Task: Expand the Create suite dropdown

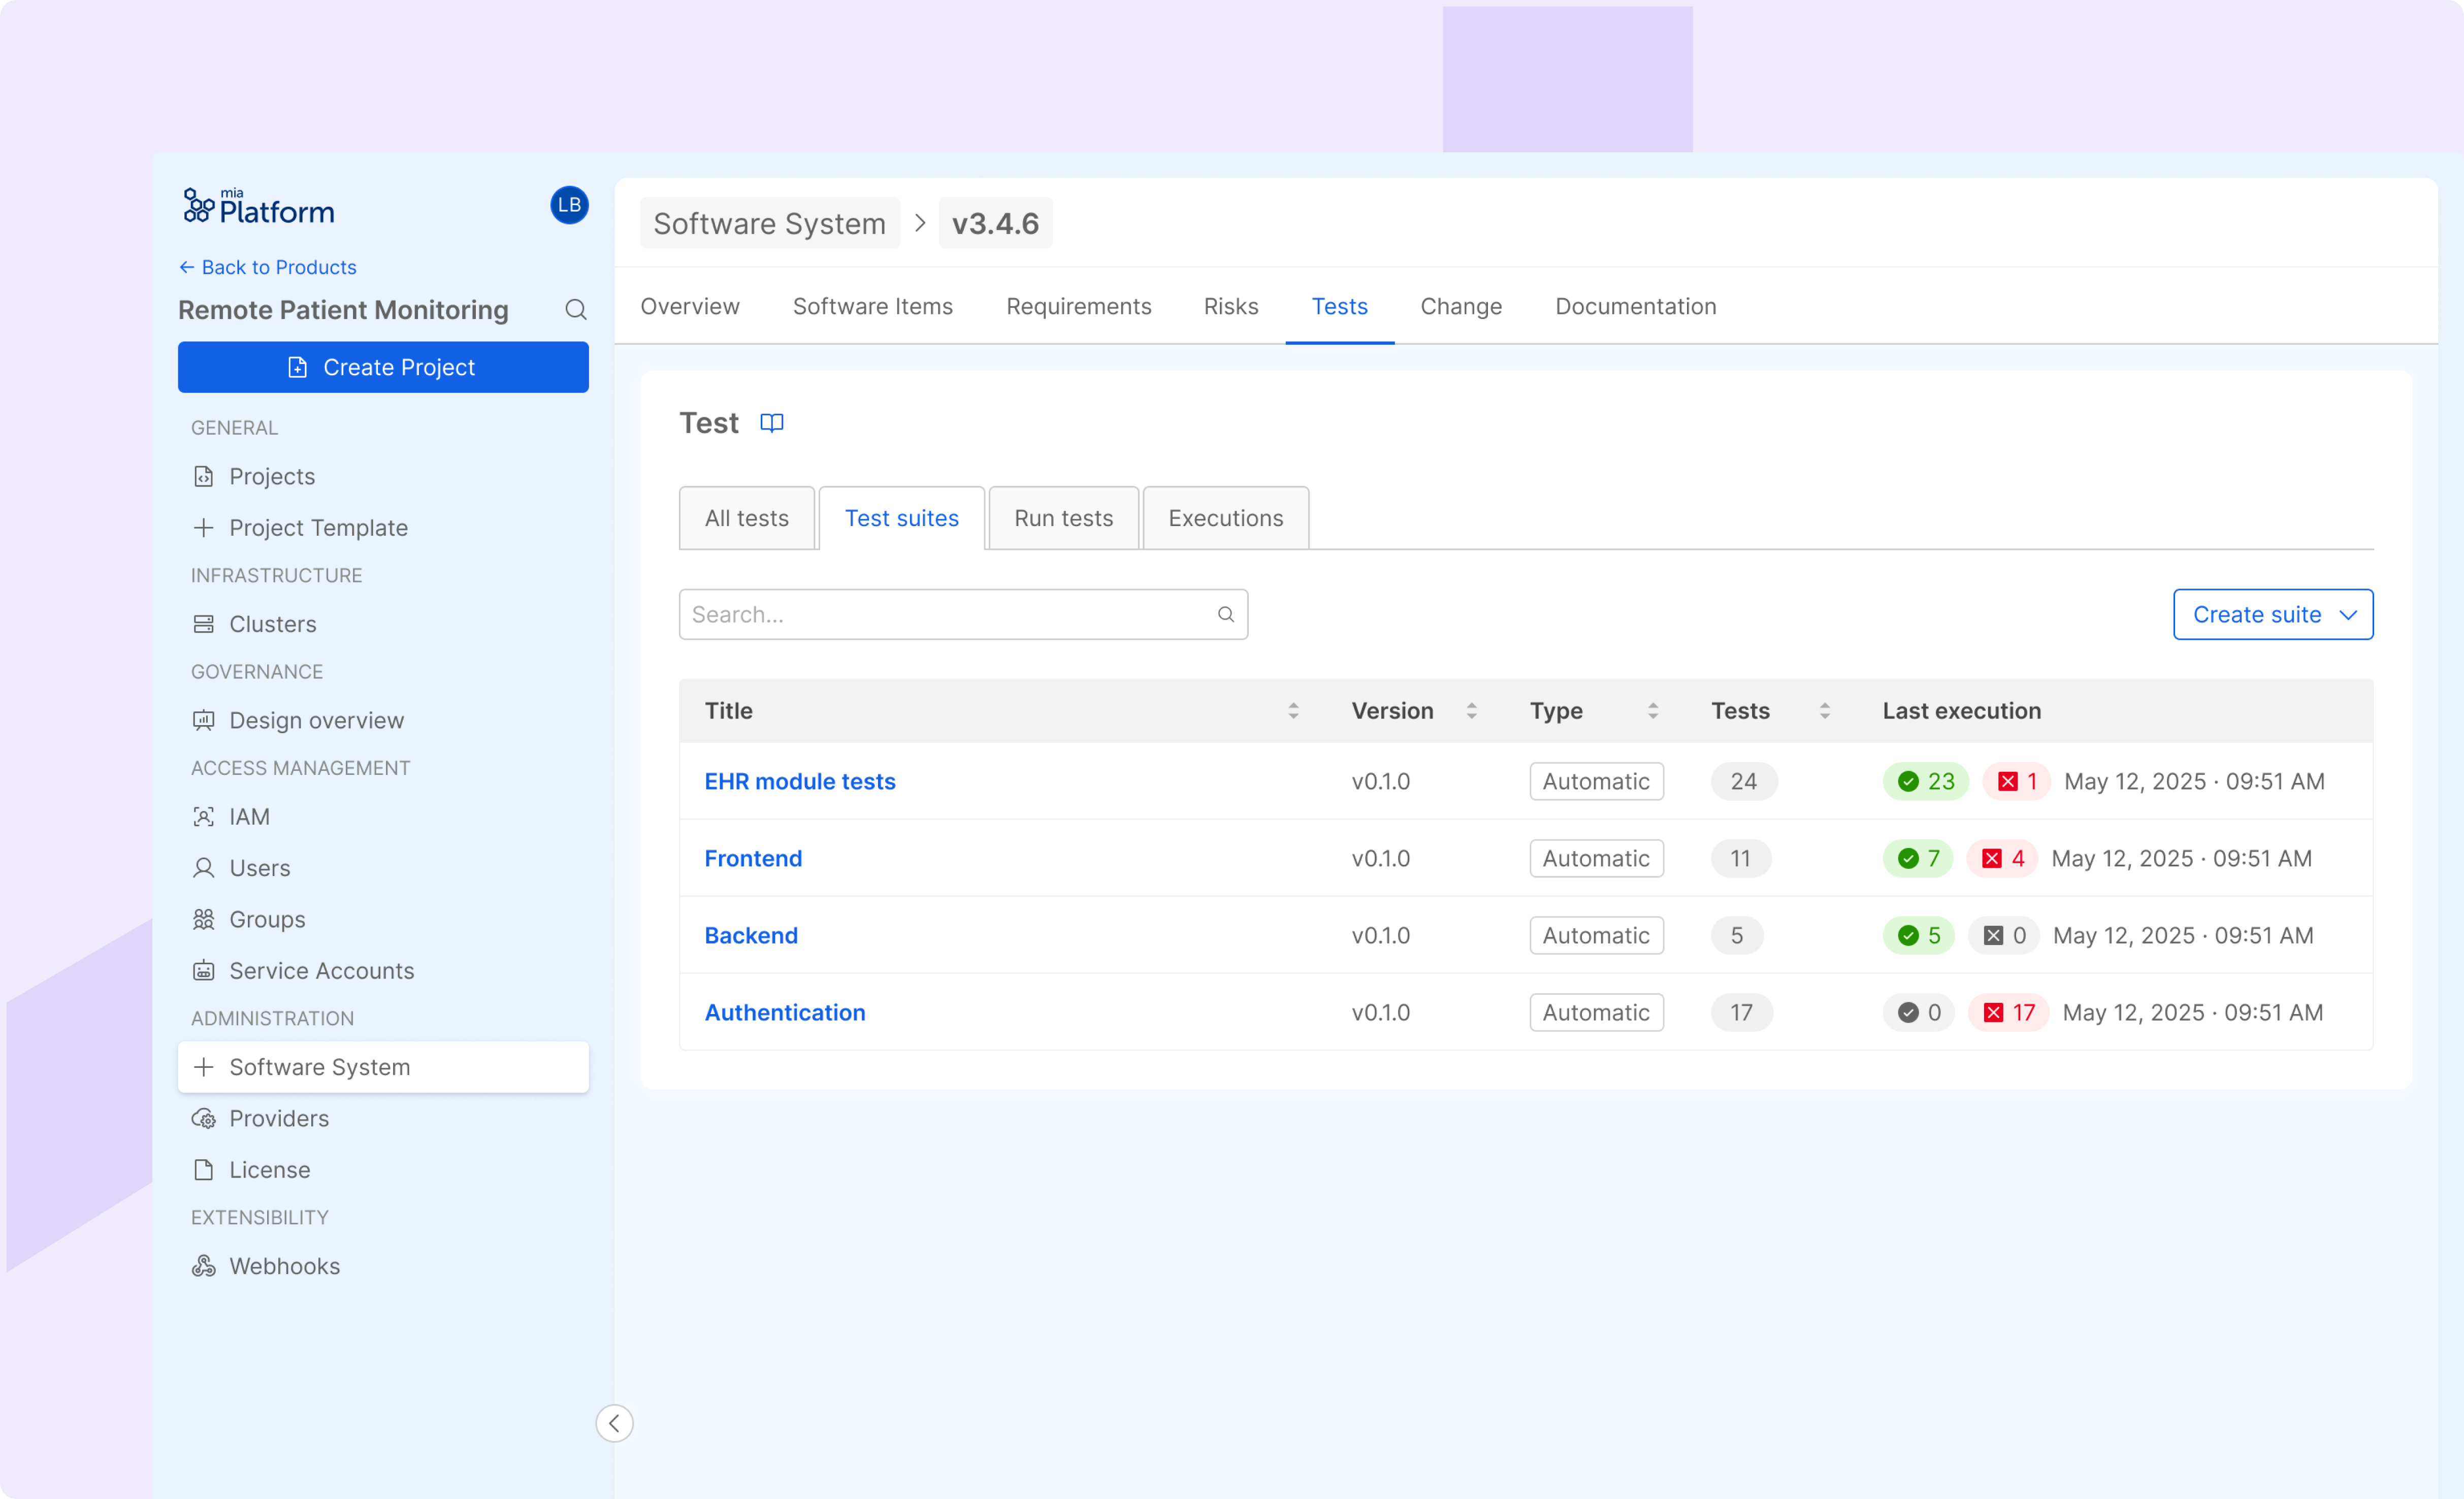Action: click(x=2272, y=614)
